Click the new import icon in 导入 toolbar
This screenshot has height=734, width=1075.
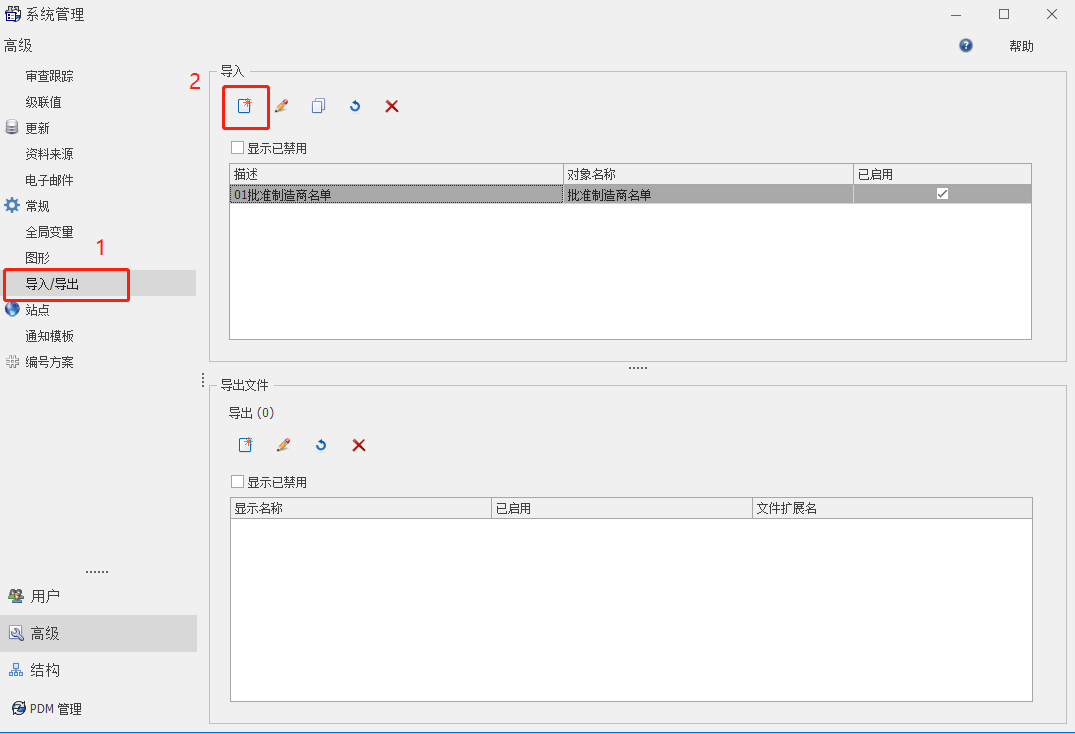[x=245, y=106]
